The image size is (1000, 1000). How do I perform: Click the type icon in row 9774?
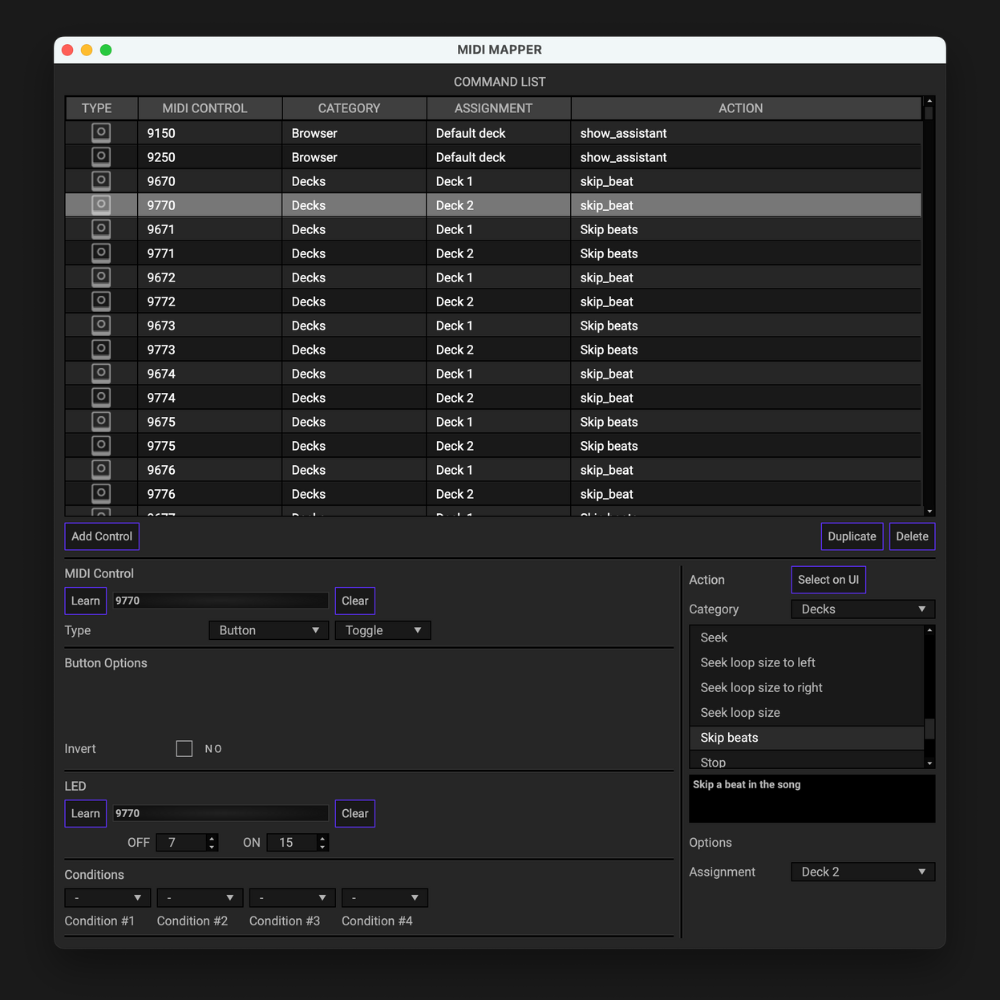[x=101, y=398]
